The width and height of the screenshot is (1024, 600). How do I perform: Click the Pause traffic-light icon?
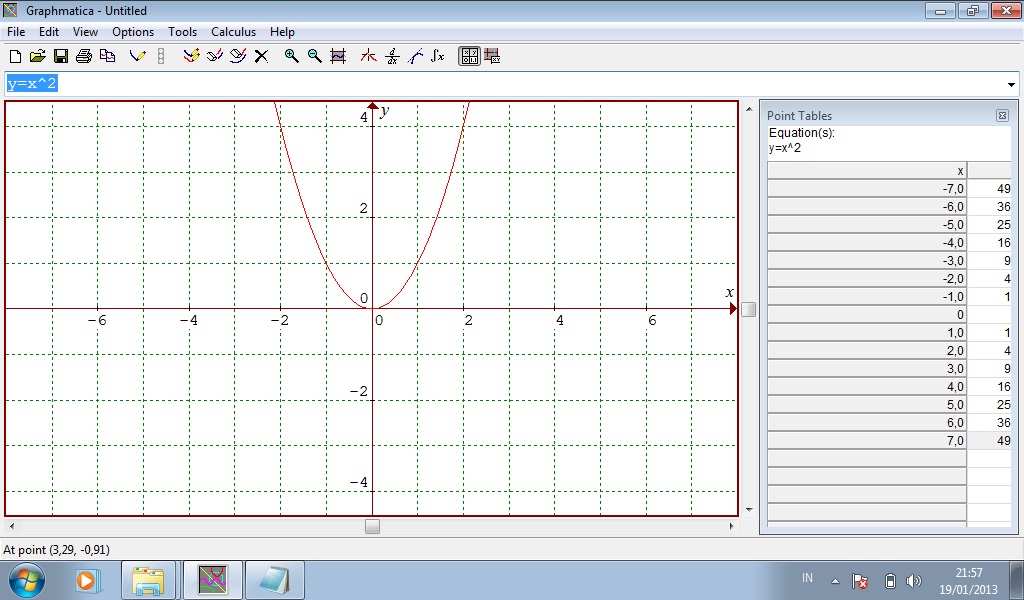[x=161, y=56]
